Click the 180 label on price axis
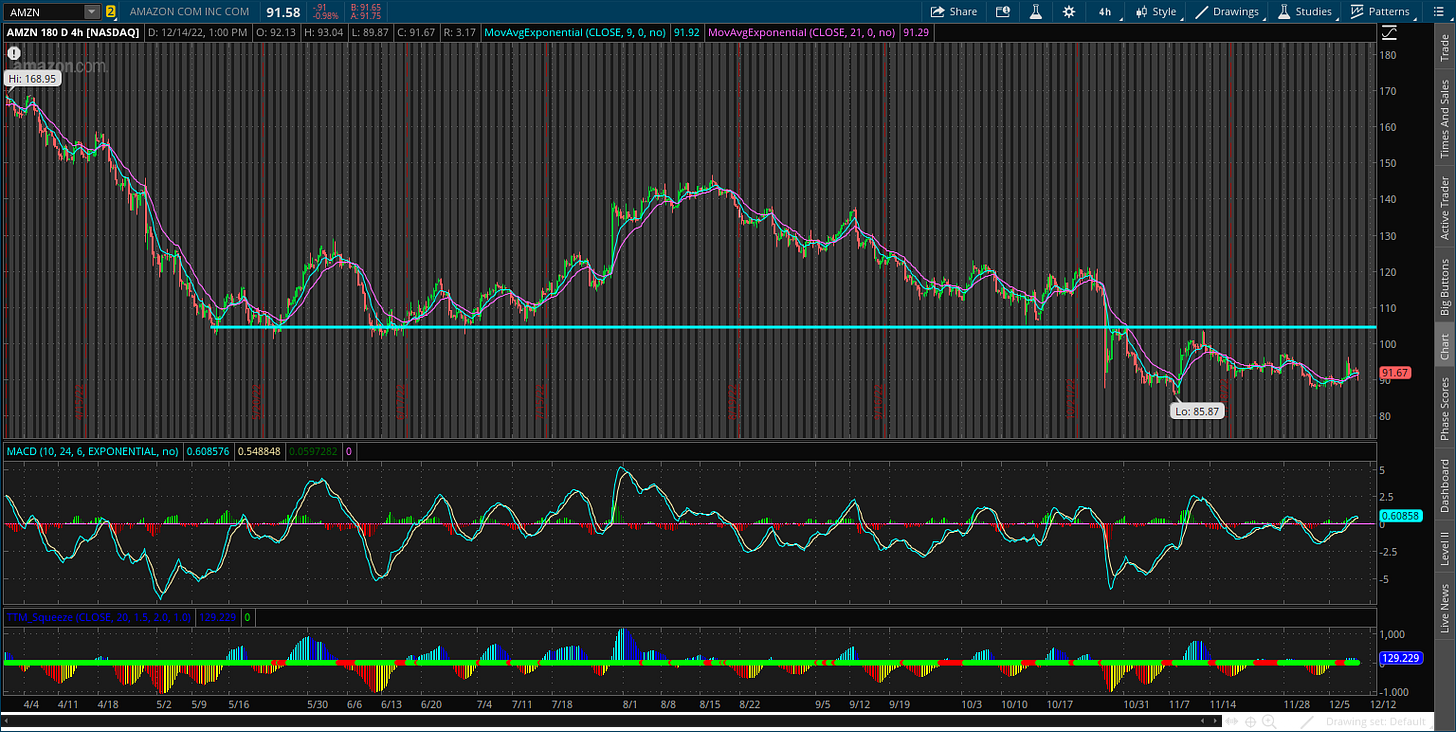 click(x=1388, y=54)
